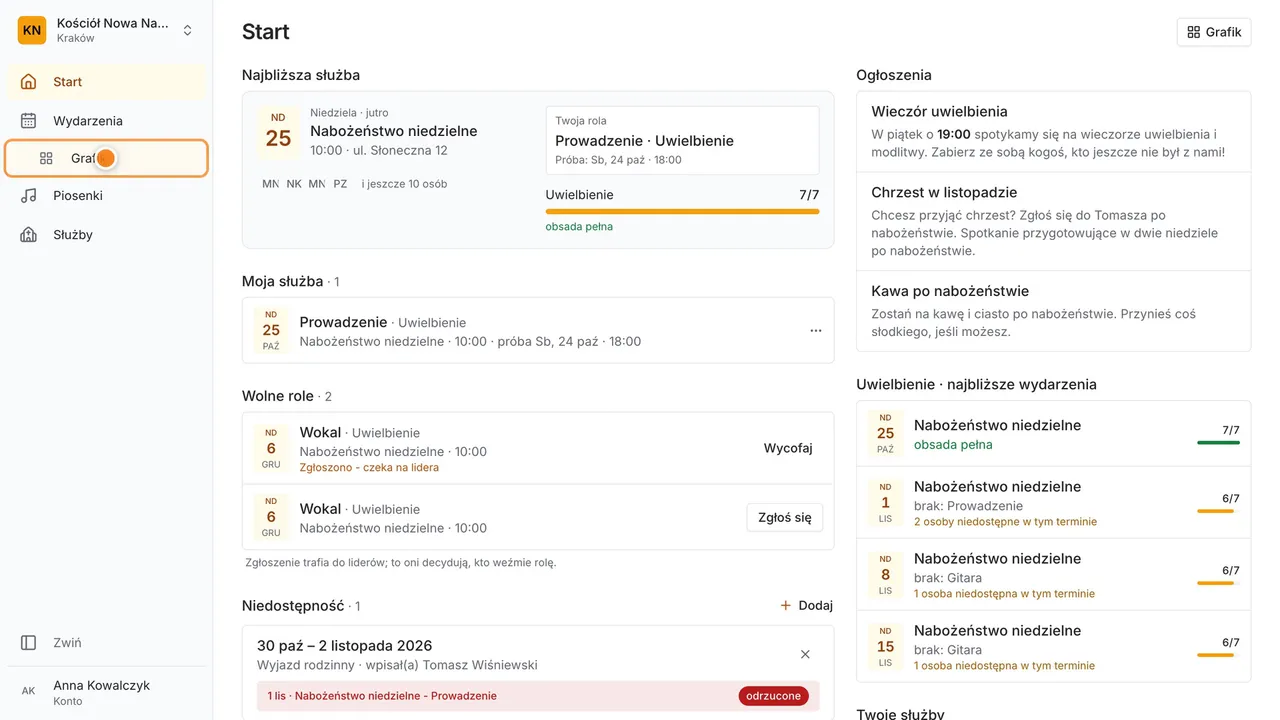
Task: Open Służby in the sidebar
Action: (x=107, y=235)
